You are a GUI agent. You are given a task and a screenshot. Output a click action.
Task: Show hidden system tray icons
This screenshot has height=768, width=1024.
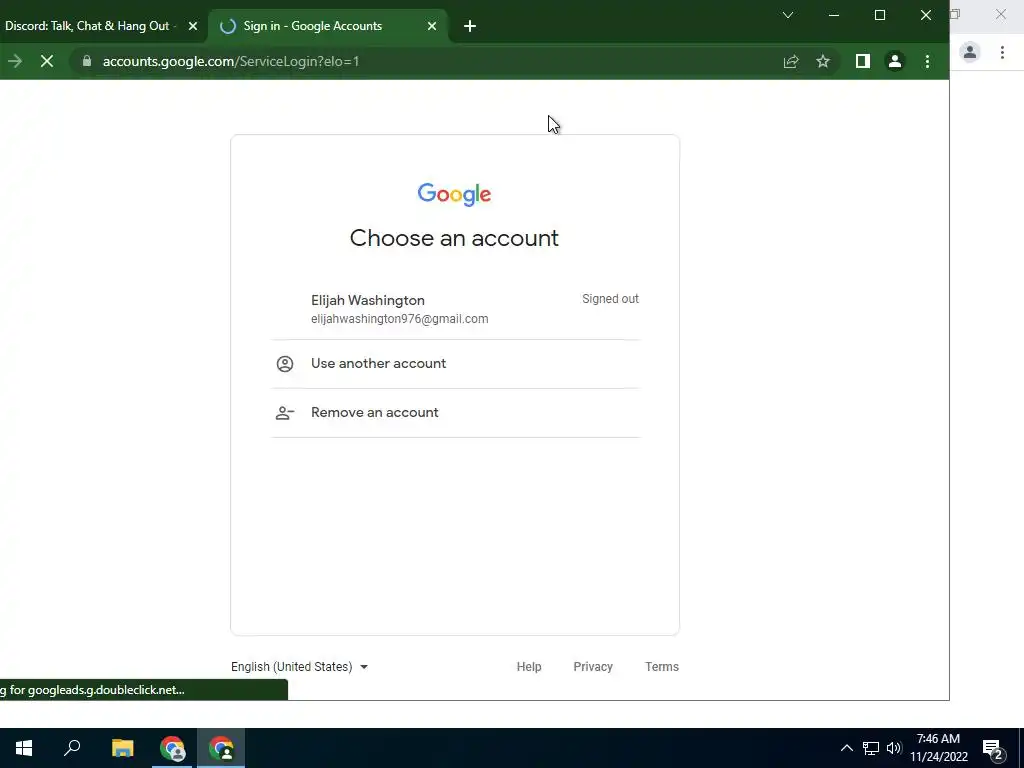(846, 748)
